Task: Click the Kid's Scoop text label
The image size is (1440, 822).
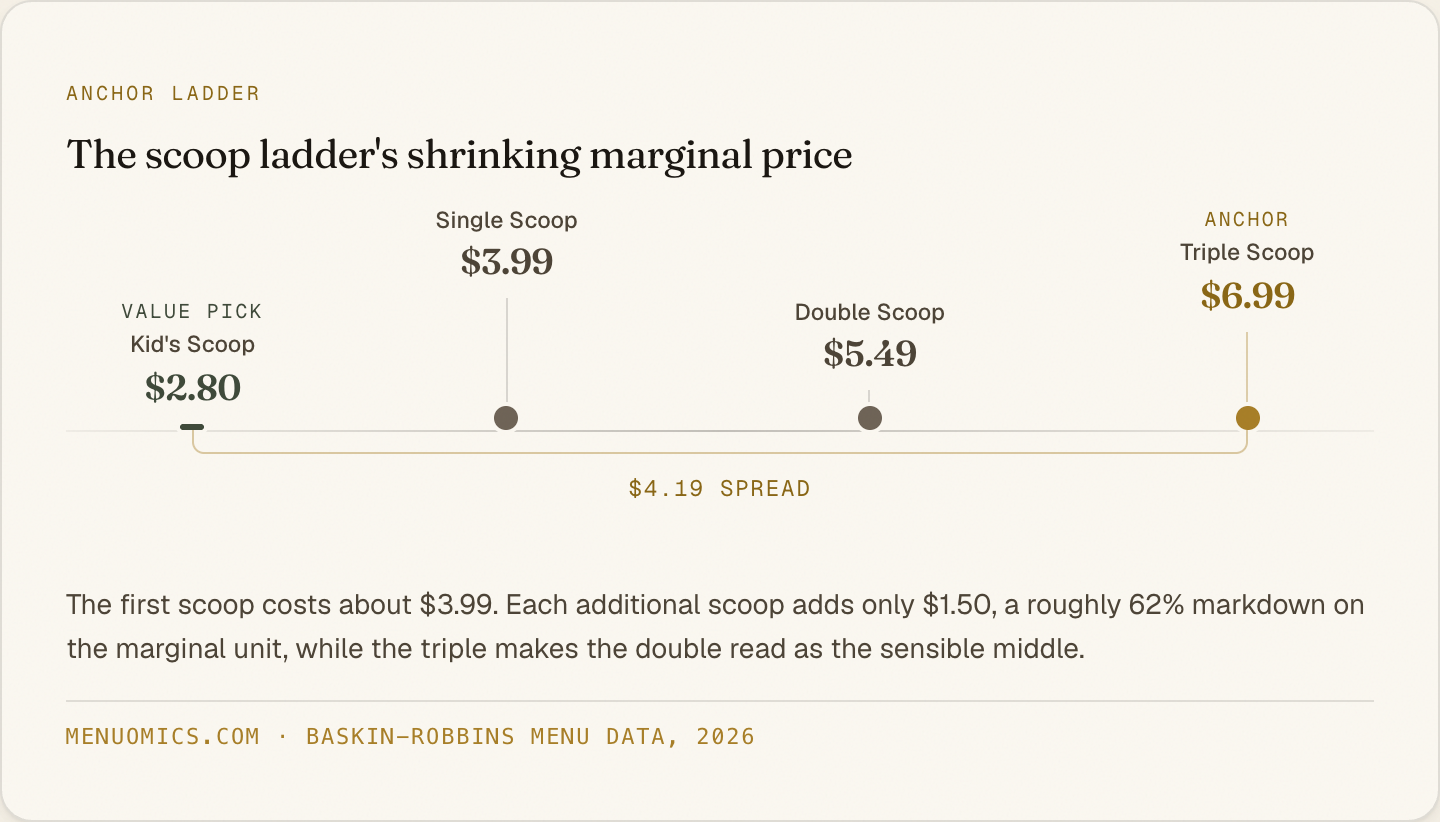Action: point(193,344)
